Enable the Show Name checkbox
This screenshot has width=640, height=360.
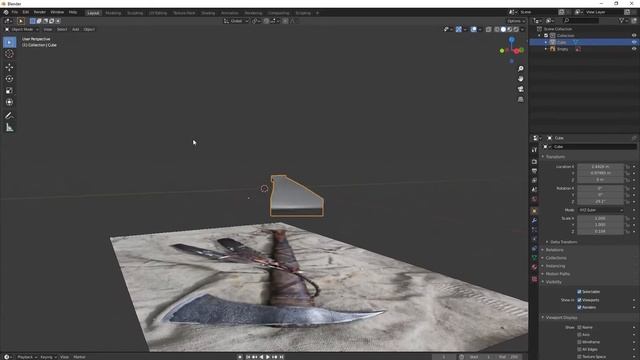(579, 327)
